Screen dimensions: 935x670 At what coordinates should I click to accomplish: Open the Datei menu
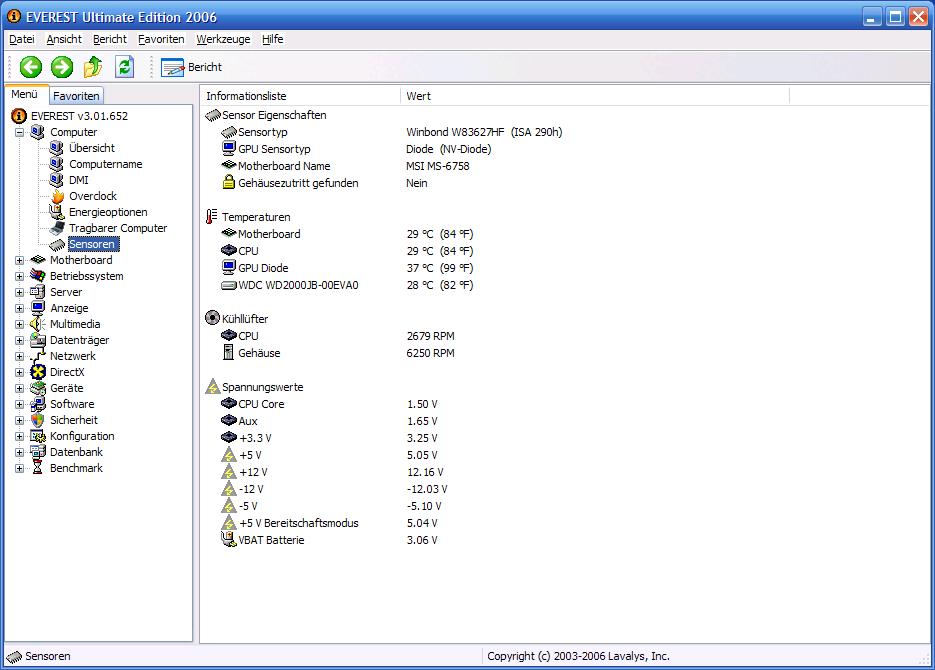click(x=22, y=39)
